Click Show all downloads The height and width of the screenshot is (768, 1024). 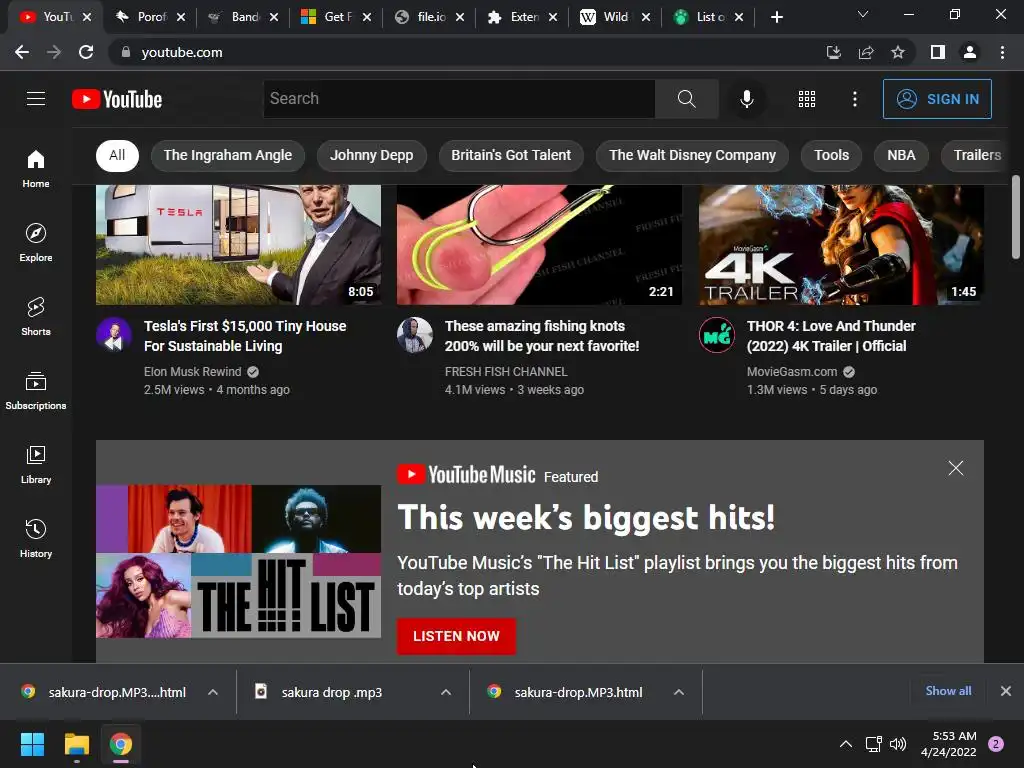pos(948,691)
